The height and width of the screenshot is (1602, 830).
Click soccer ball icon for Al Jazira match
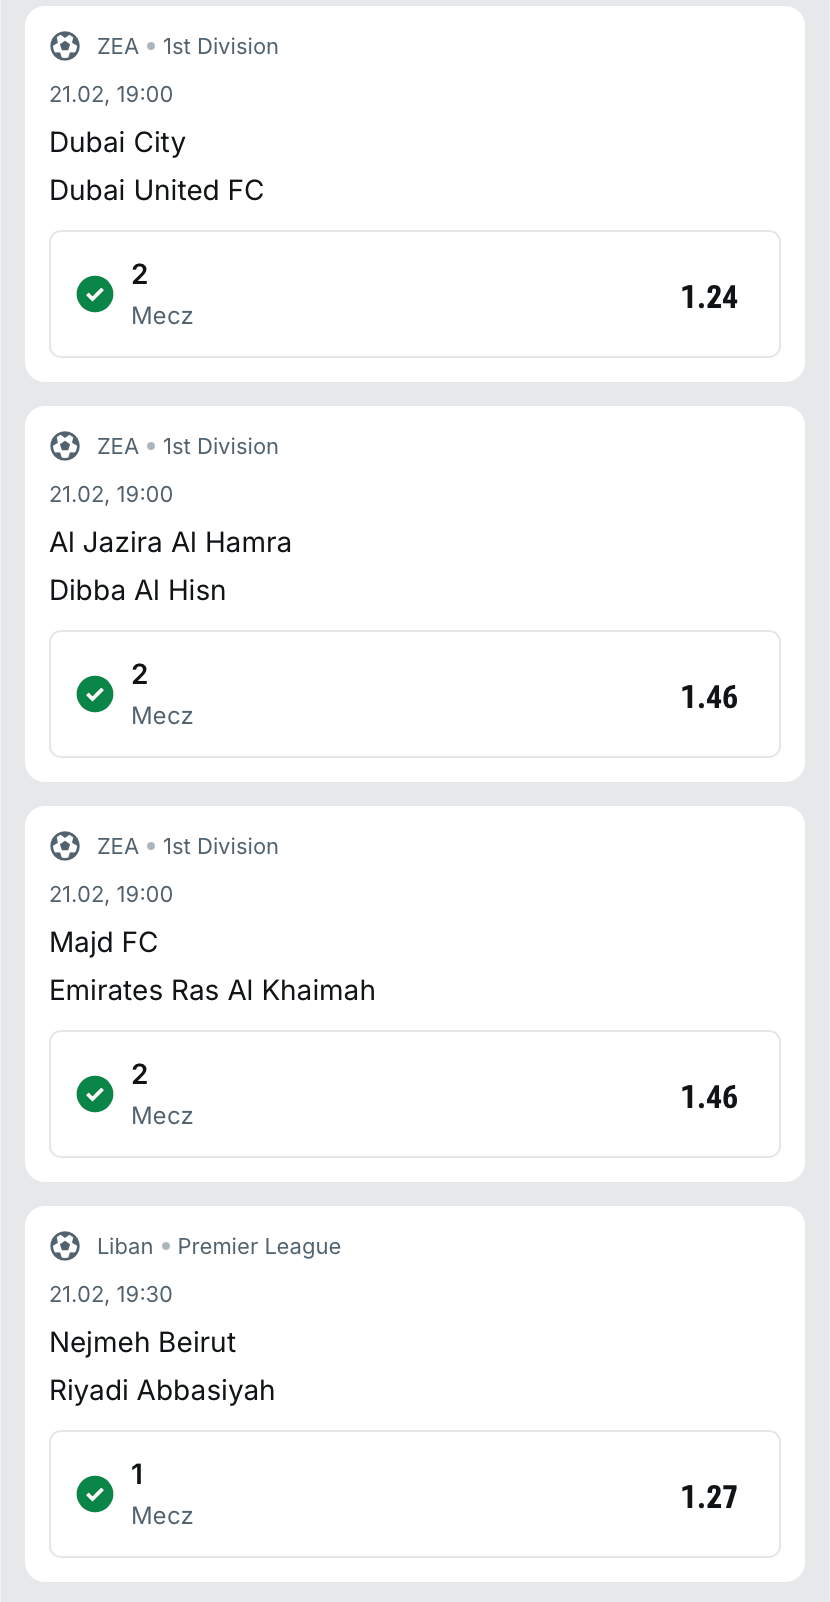point(65,446)
